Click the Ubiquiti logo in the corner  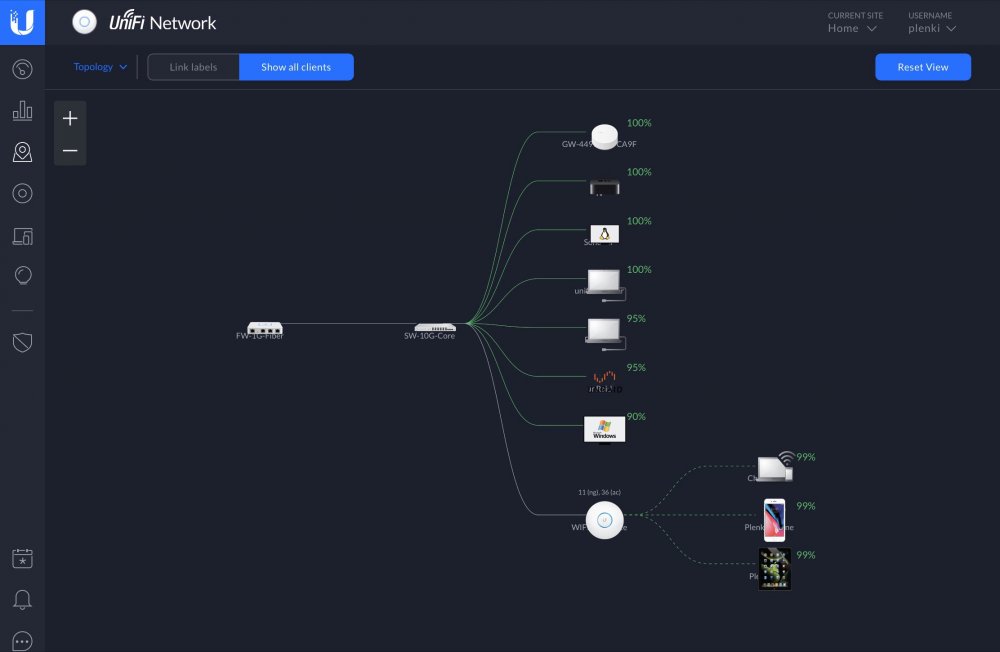pos(22,22)
